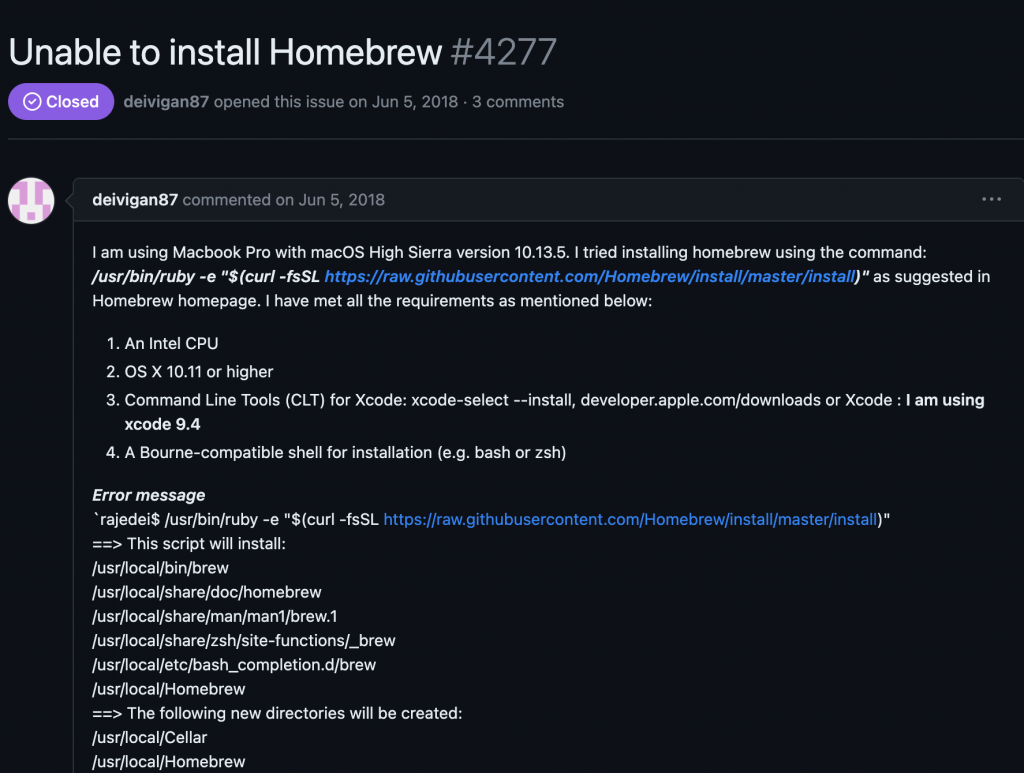Click the 'Command Line Tools (CLT) for Xcode' item
The width and height of the screenshot is (1024, 773).
[x=554, y=412]
